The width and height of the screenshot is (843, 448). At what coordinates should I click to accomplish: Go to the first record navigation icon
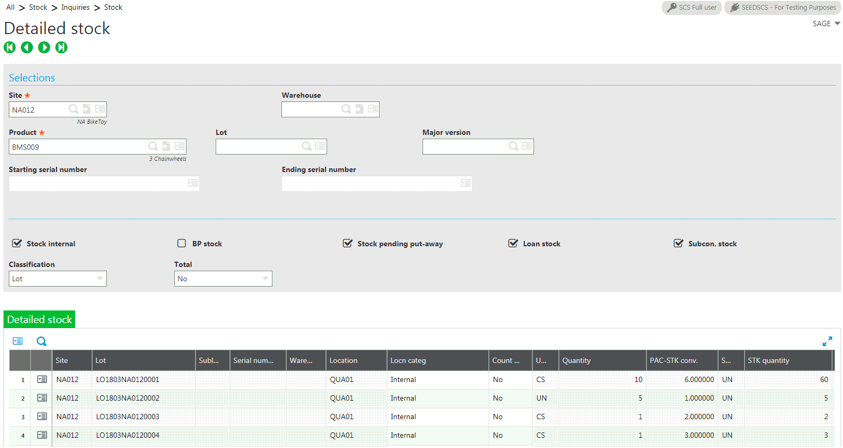tap(10, 47)
